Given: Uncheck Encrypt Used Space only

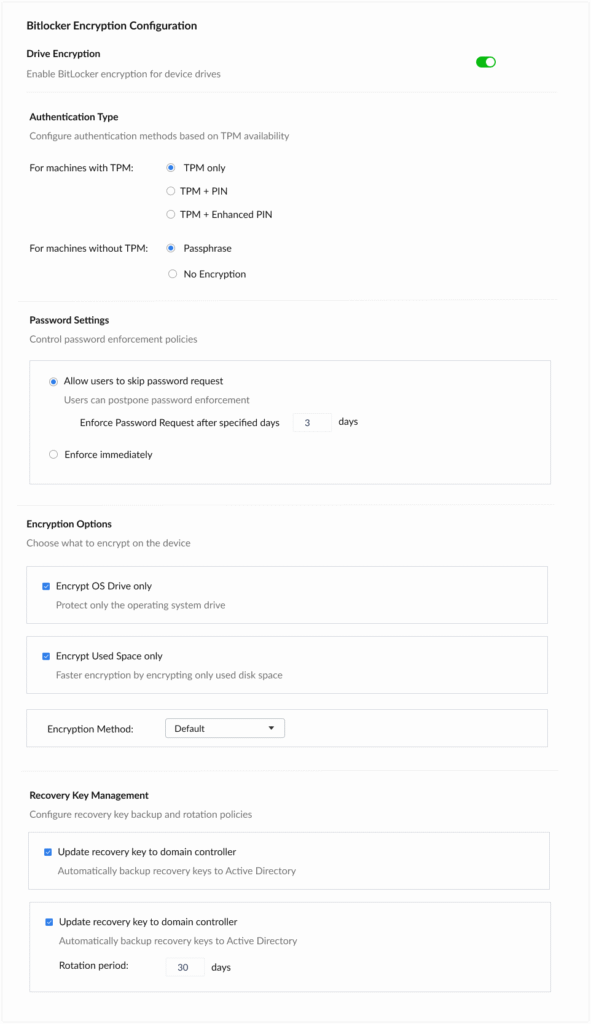Looking at the screenshot, I should (x=45, y=656).
